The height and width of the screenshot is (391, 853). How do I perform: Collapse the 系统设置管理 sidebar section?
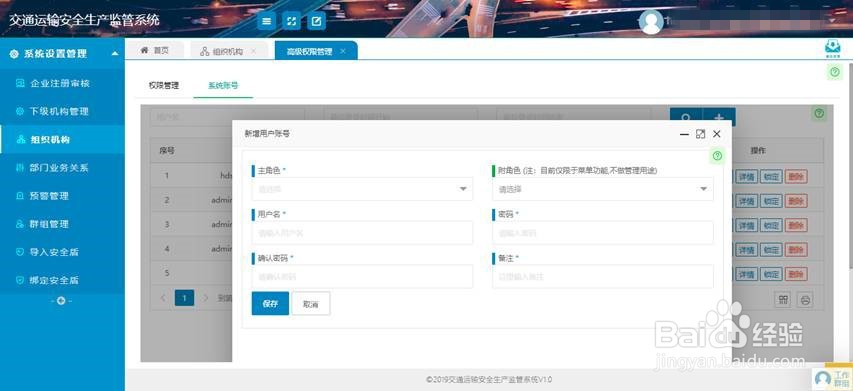[115, 54]
